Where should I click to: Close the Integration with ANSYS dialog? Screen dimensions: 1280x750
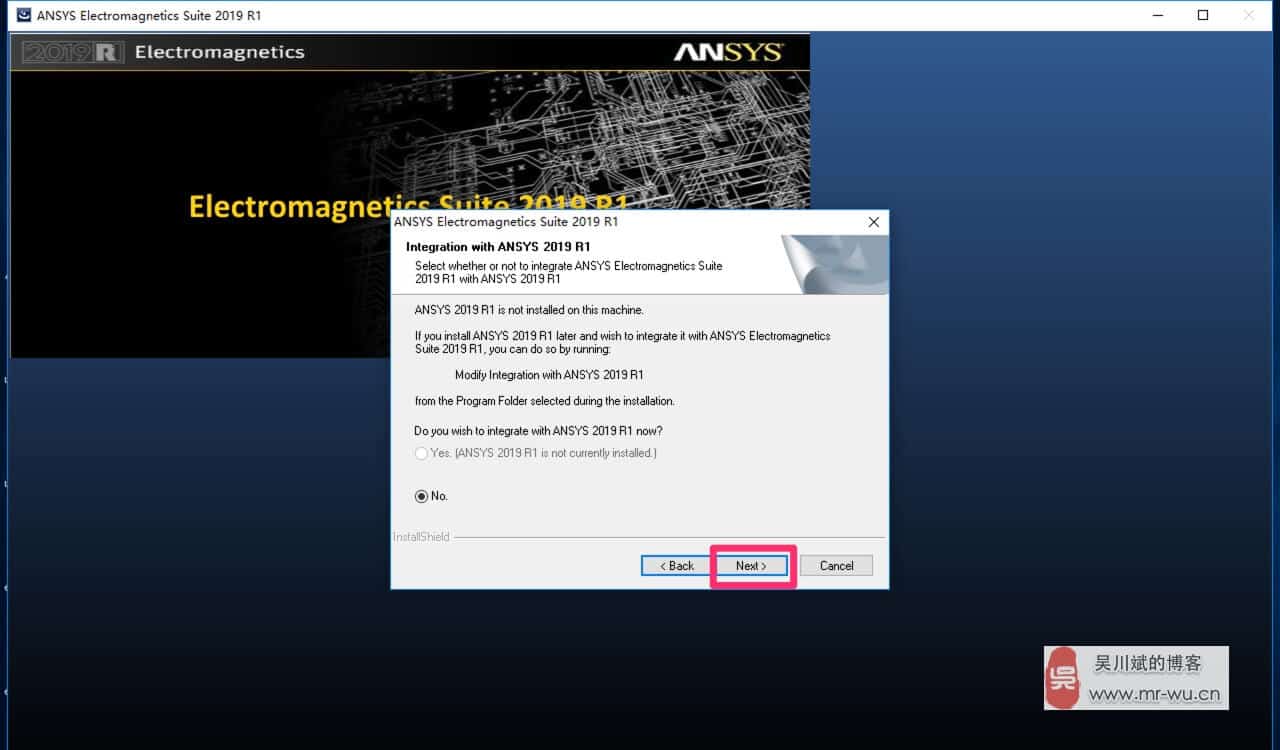873,222
